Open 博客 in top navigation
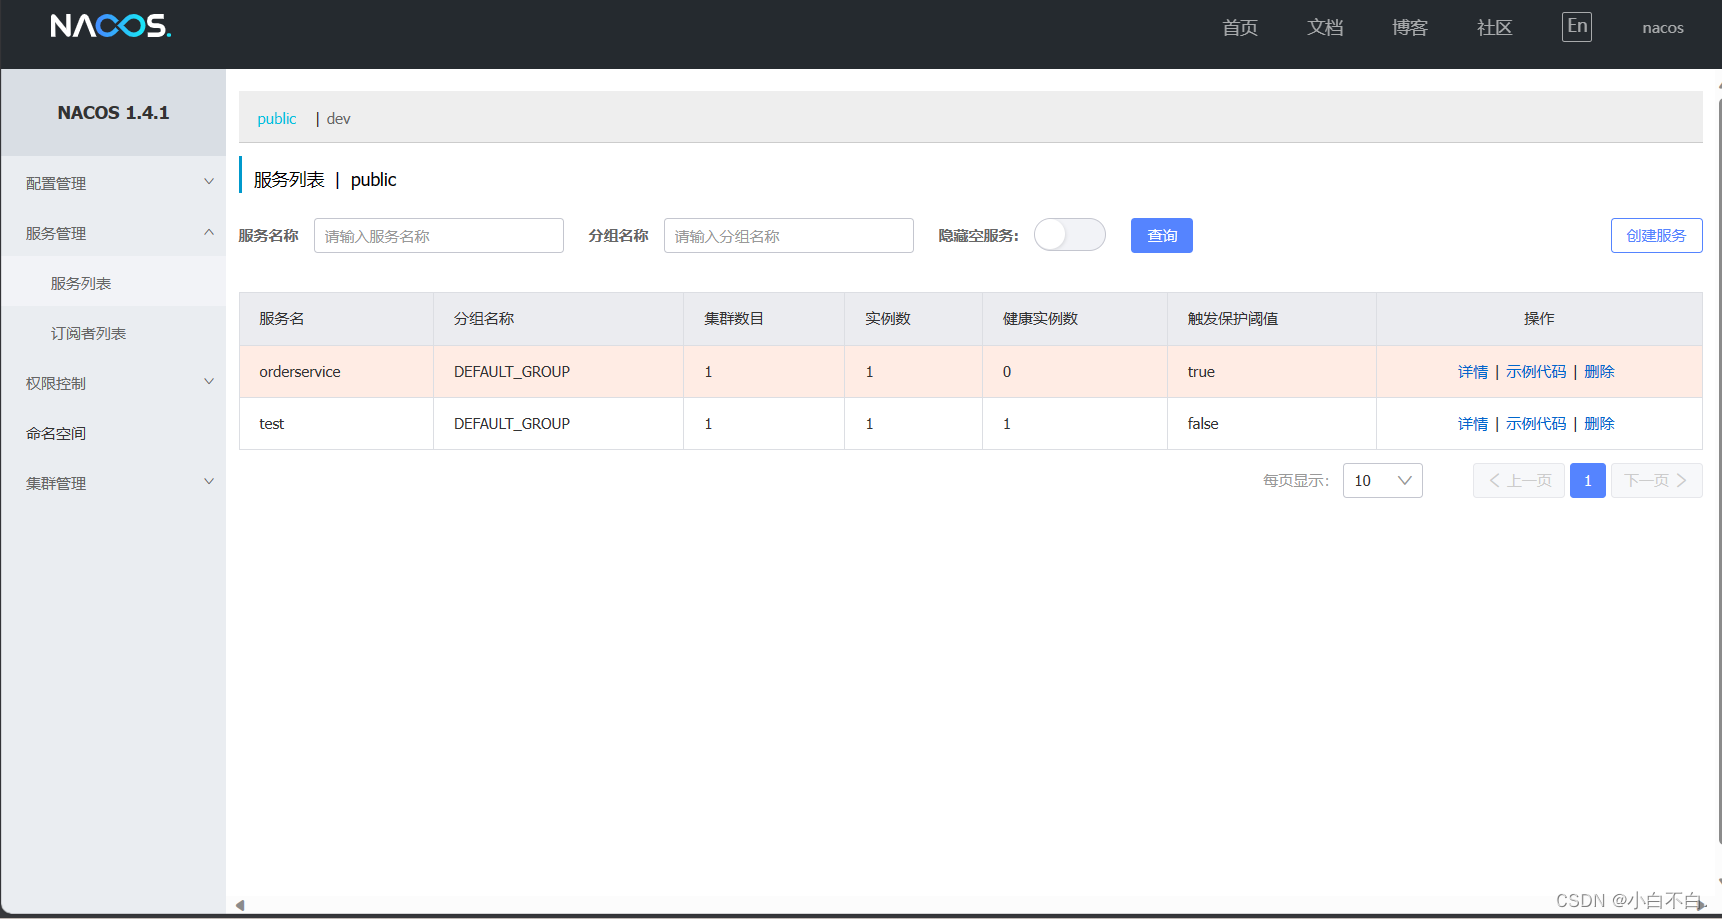Viewport: 1722px width, 919px height. point(1410,28)
